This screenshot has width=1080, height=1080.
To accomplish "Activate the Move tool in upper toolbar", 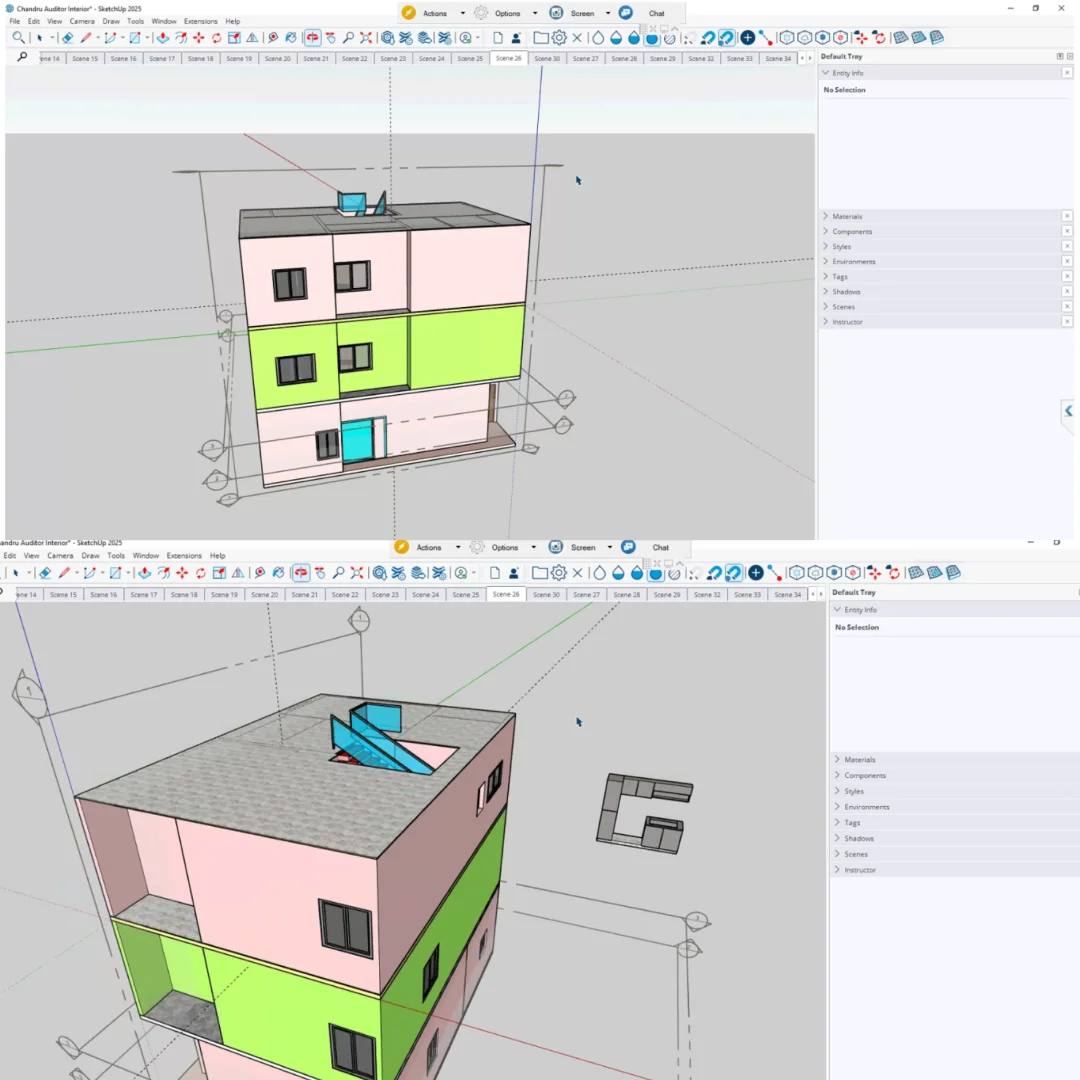I will point(198,38).
